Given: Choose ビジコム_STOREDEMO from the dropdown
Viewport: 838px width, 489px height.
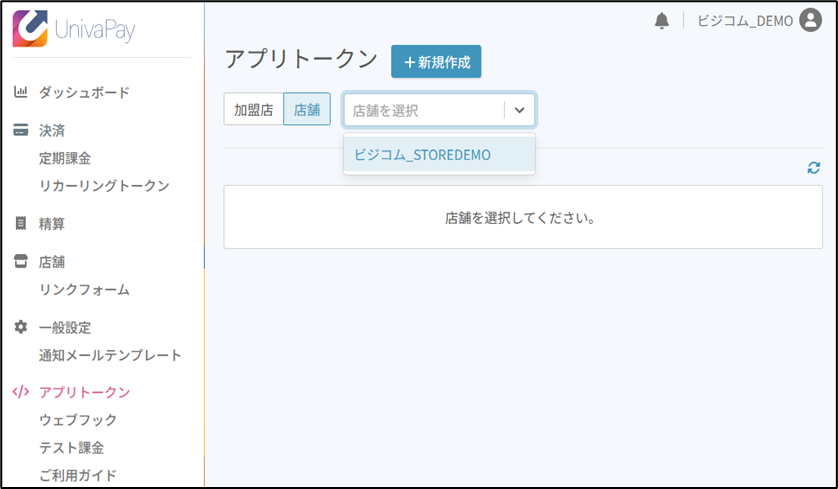Looking at the screenshot, I should tap(439, 154).
